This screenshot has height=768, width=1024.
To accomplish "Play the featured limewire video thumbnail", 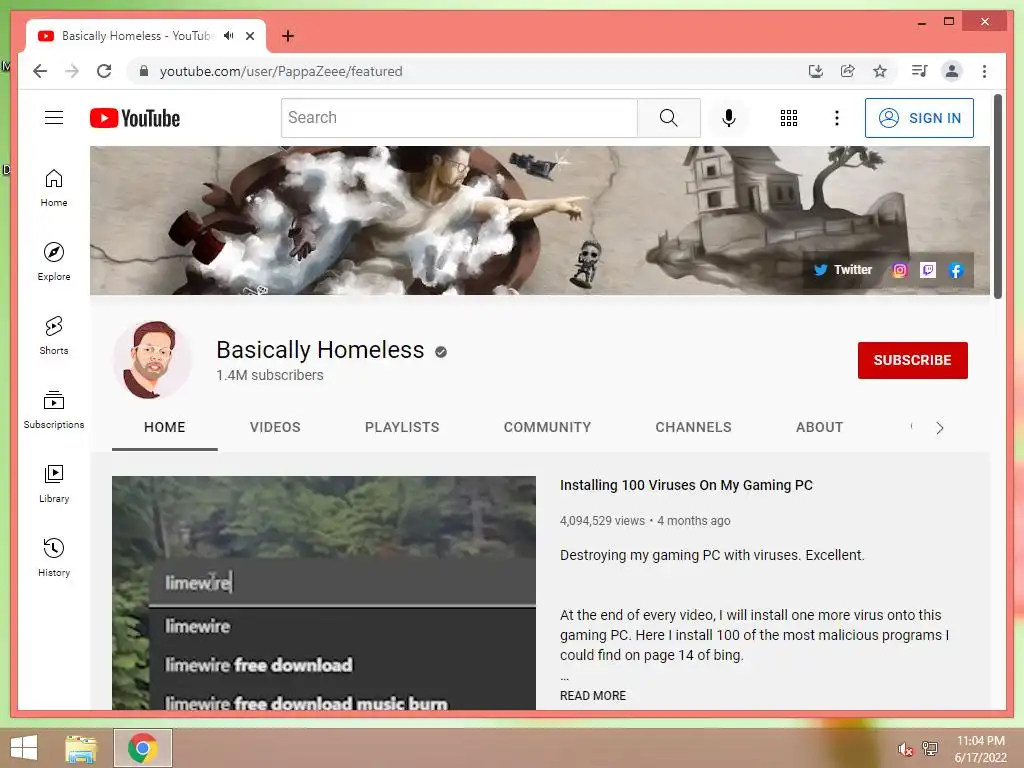I will click(324, 592).
